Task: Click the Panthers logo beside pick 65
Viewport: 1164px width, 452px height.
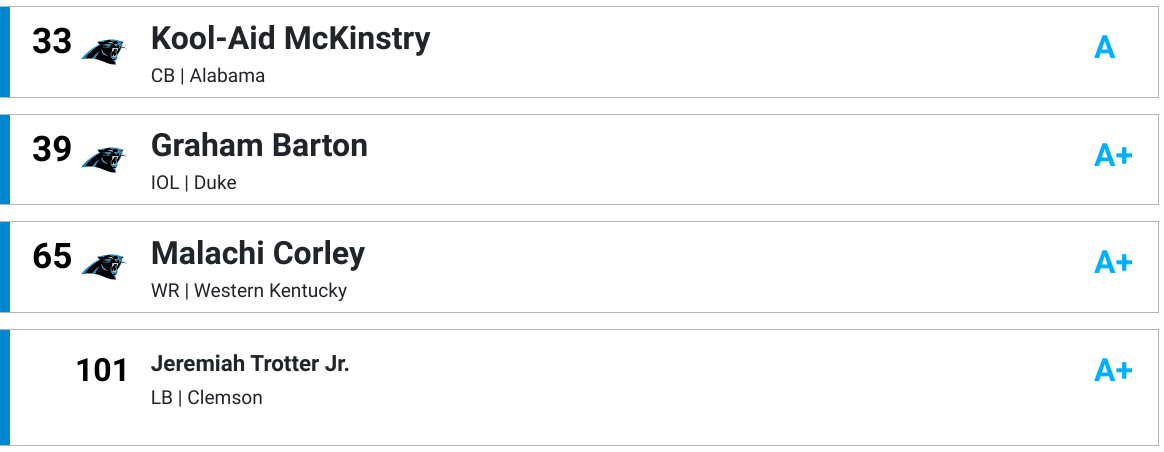Action: [x=103, y=266]
